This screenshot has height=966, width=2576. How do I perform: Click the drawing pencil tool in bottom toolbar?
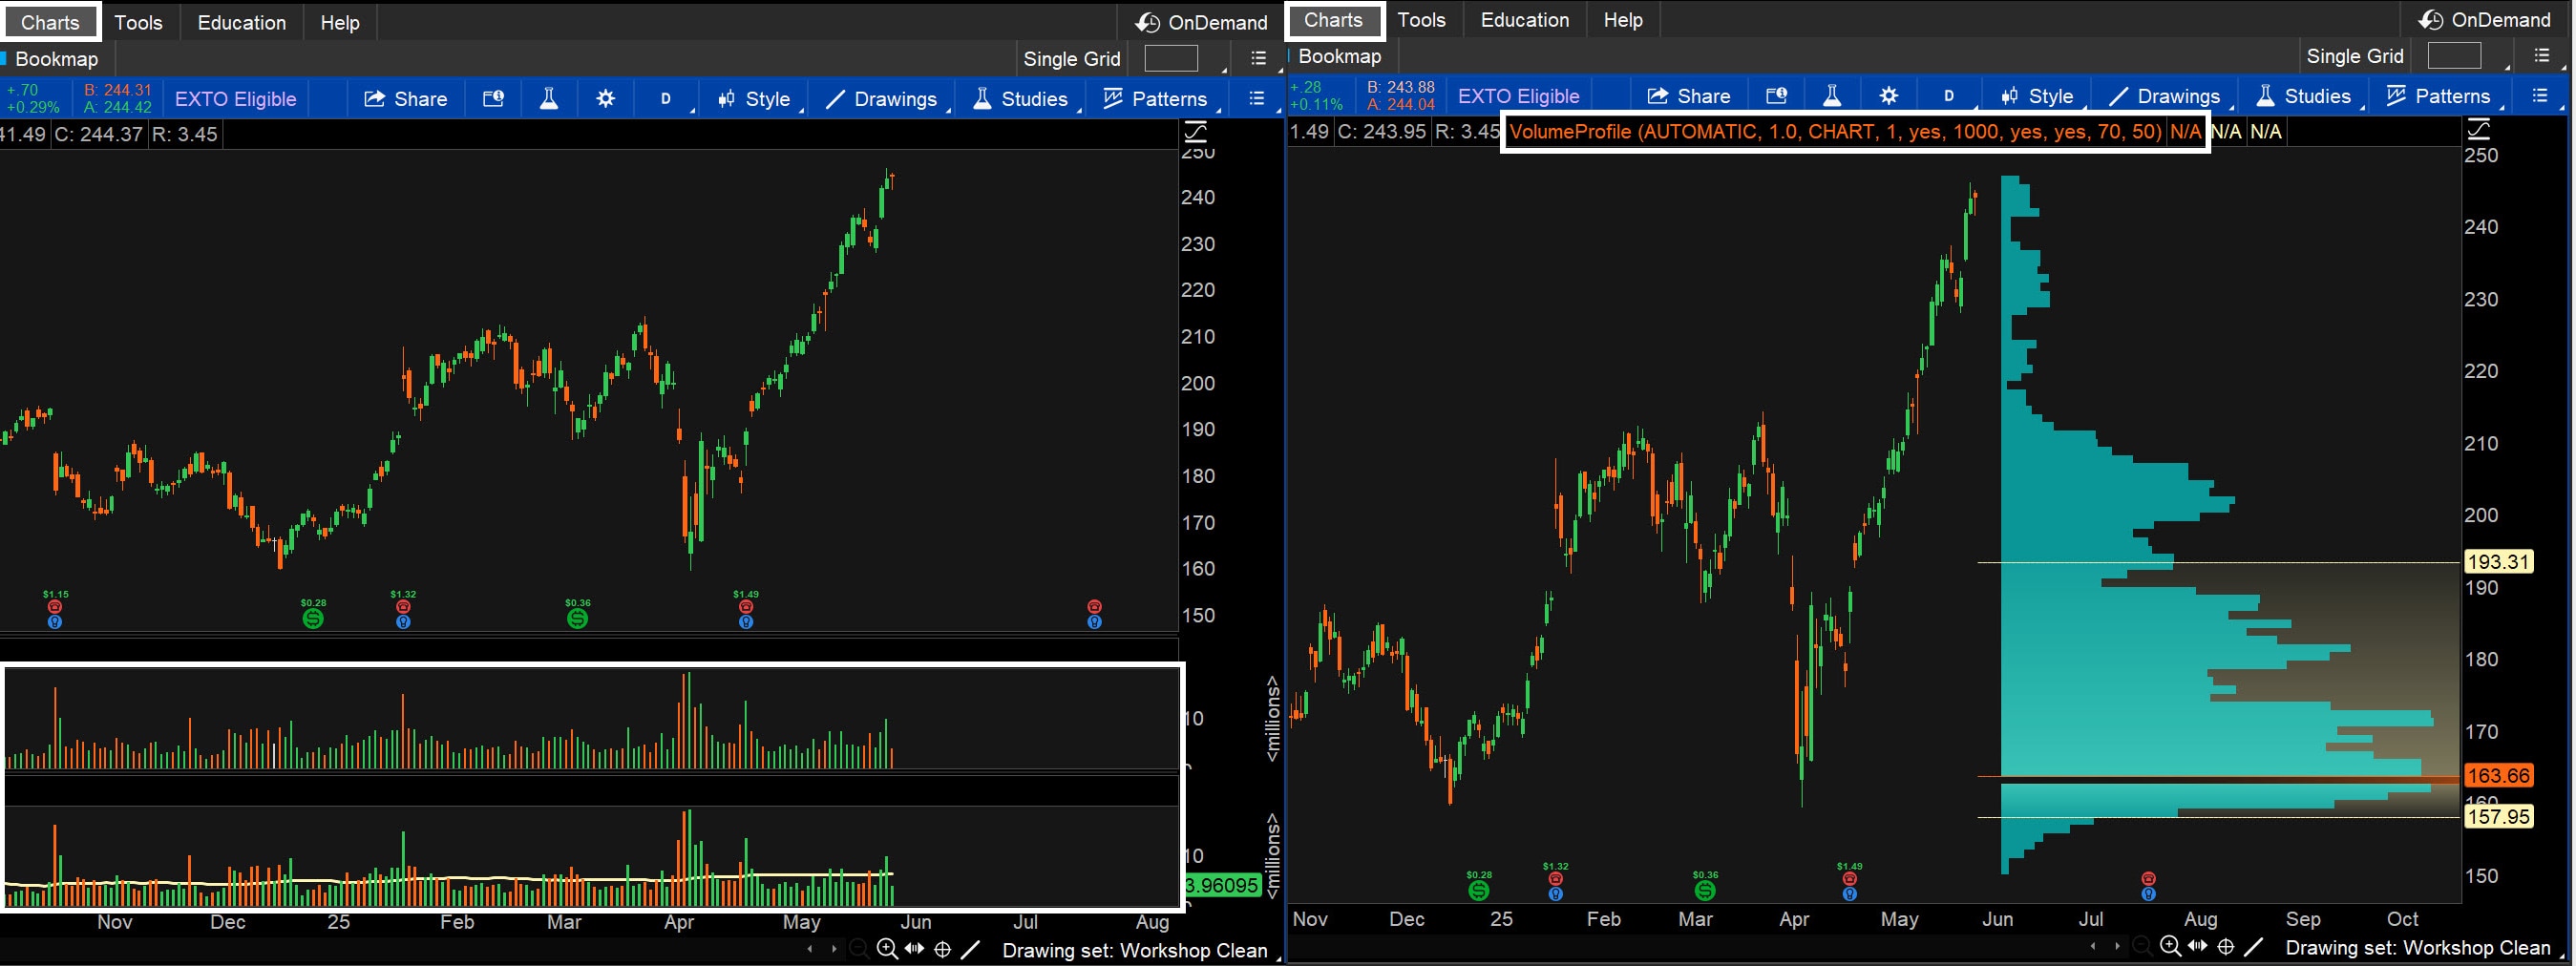click(x=970, y=949)
